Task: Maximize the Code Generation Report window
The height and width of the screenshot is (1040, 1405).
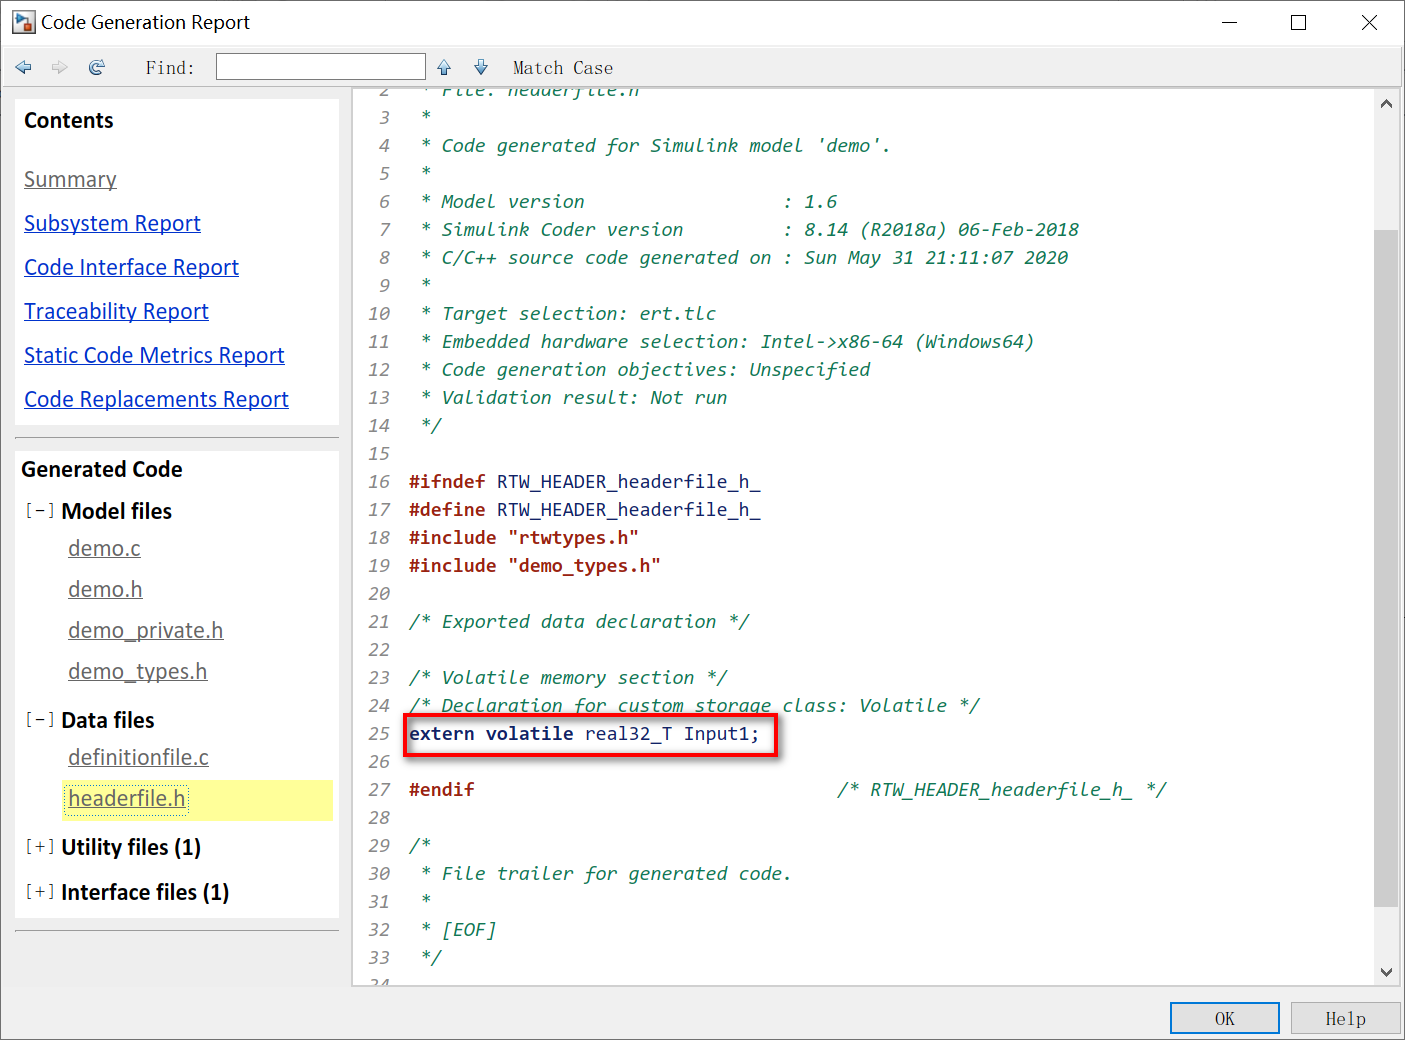Action: (1298, 22)
